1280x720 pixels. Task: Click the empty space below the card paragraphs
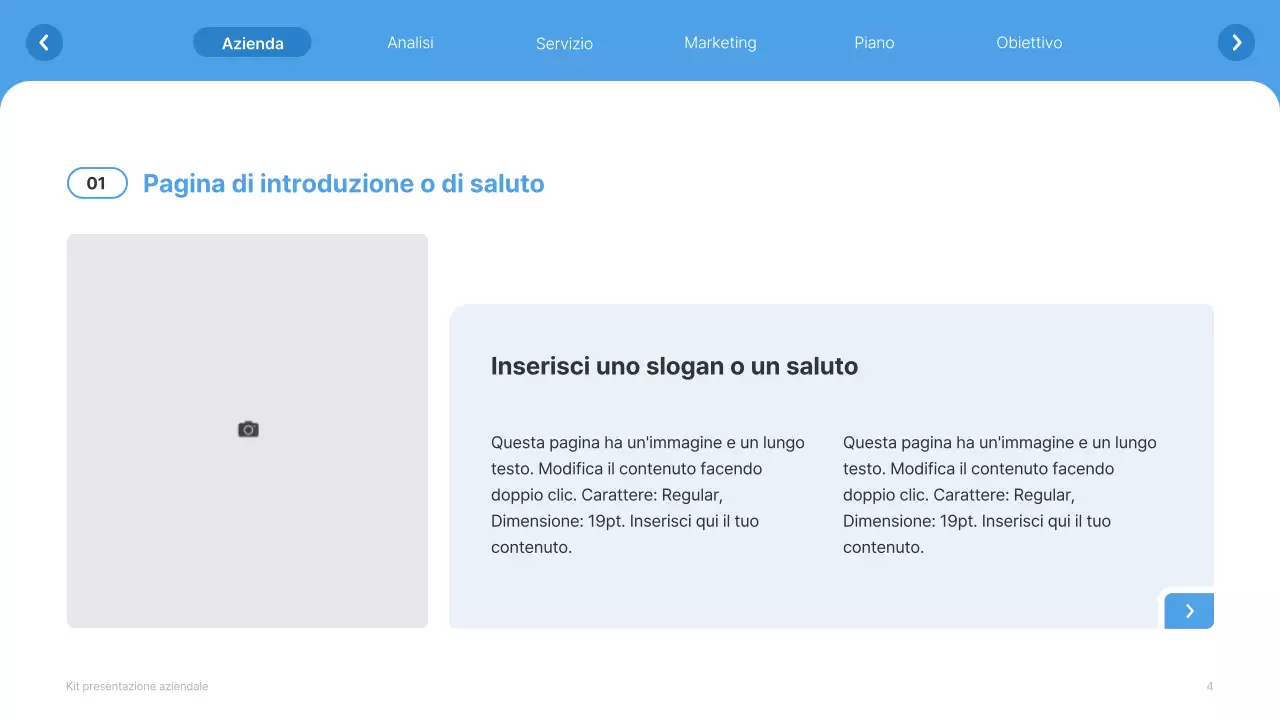tap(800, 595)
